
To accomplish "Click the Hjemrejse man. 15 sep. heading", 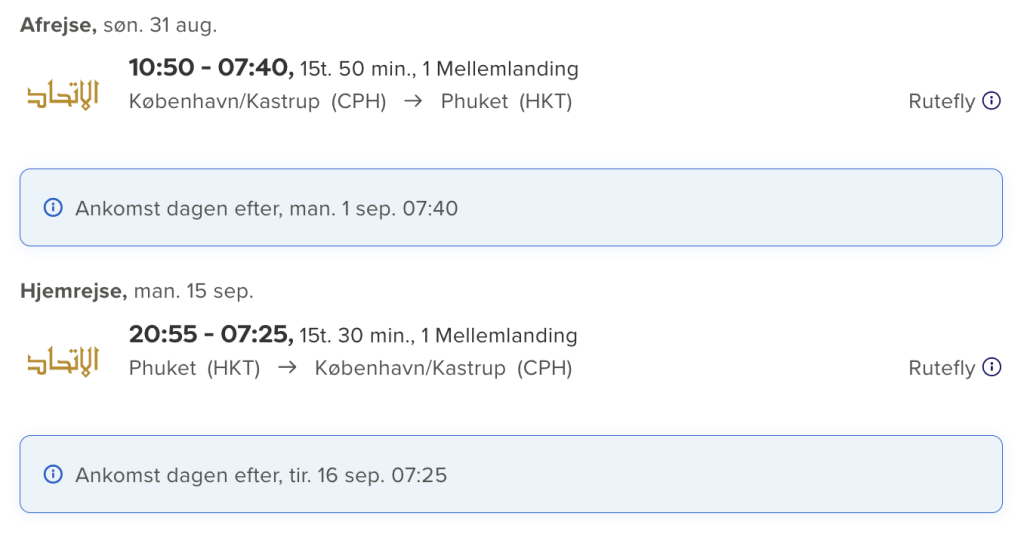I will (136, 291).
